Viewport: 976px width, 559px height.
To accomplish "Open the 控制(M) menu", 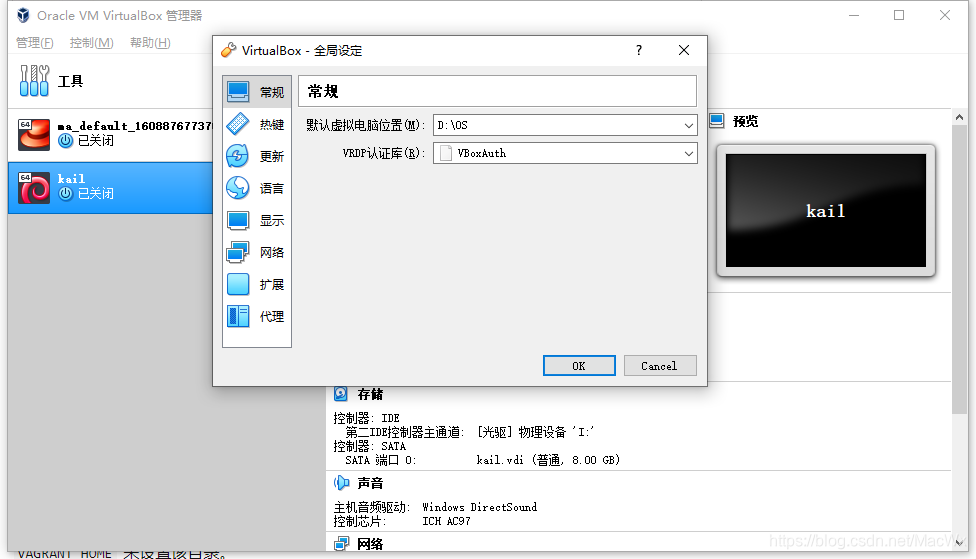I will coord(92,42).
